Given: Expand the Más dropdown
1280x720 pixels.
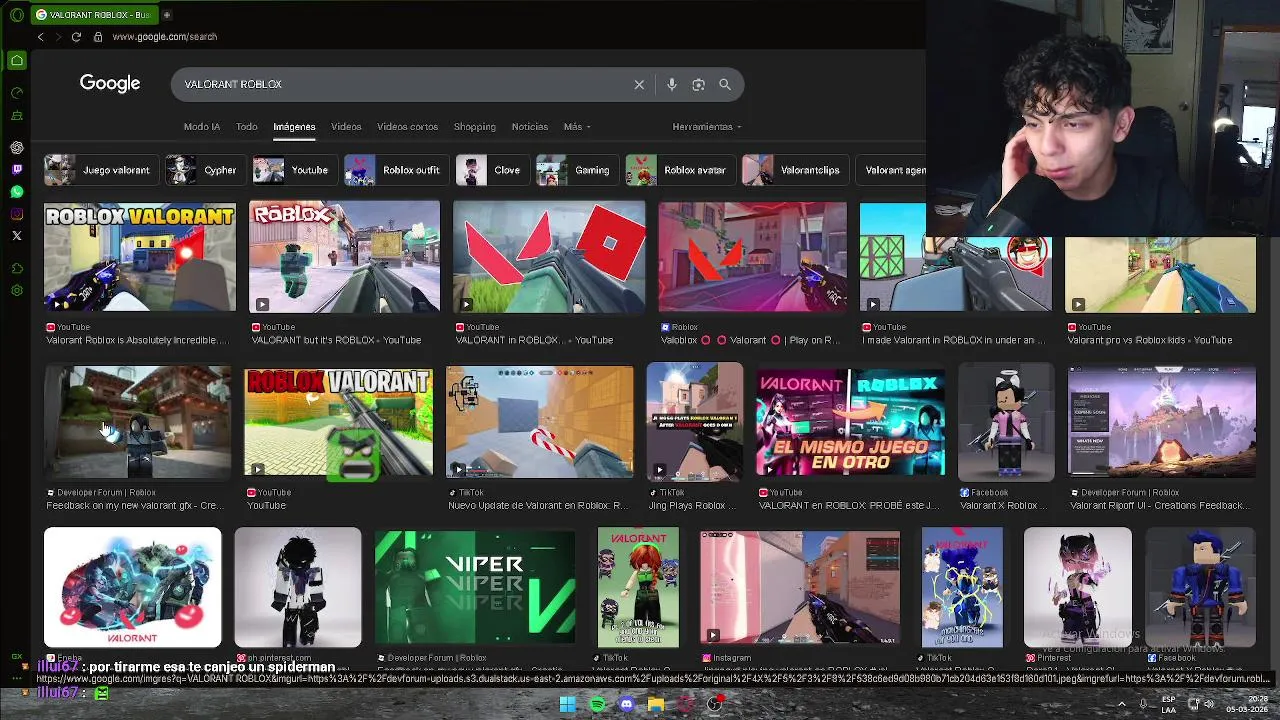Looking at the screenshot, I should 577,127.
